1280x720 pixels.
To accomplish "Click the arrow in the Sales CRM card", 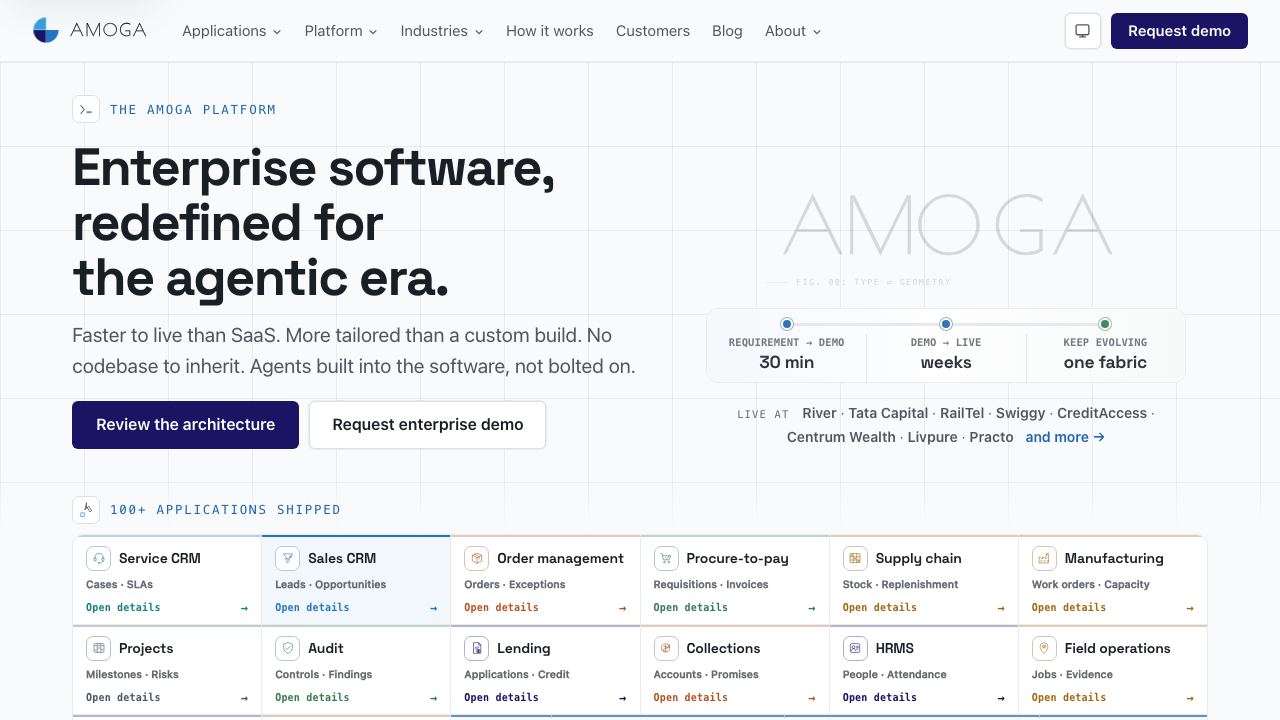I will click(x=433, y=608).
